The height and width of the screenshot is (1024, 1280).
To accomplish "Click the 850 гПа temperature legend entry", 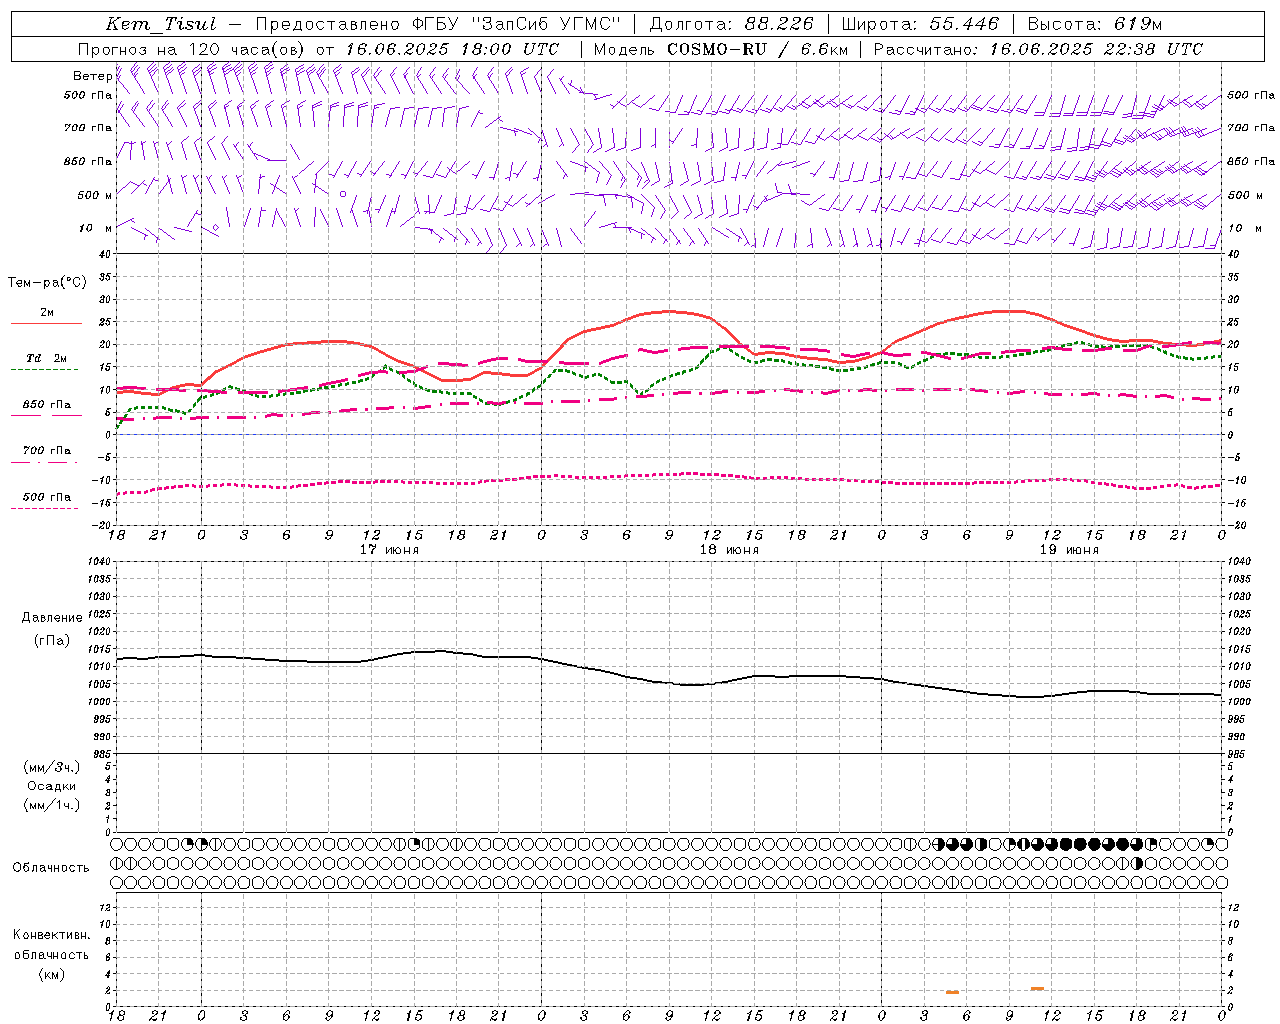I will pos(47,405).
